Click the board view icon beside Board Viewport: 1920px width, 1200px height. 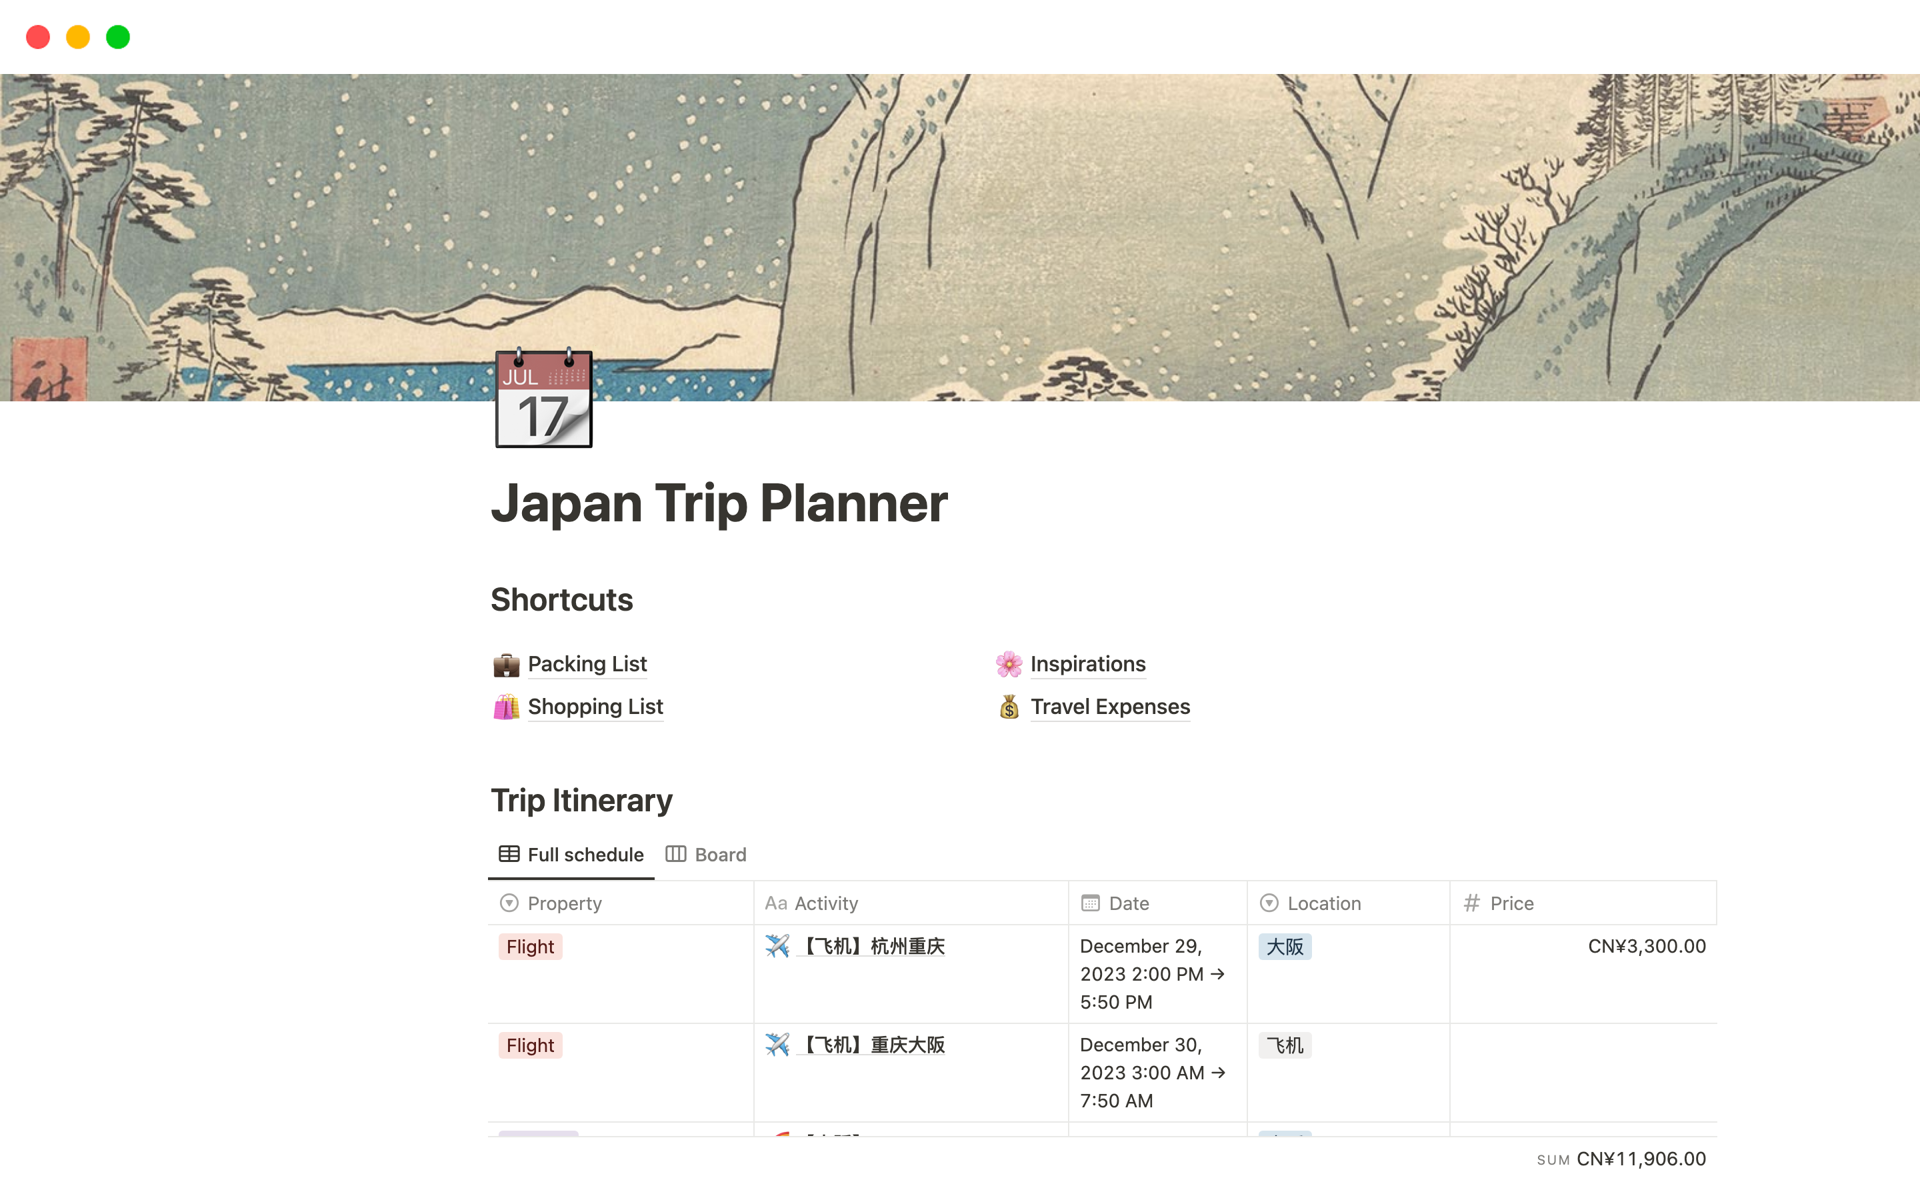pos(677,854)
